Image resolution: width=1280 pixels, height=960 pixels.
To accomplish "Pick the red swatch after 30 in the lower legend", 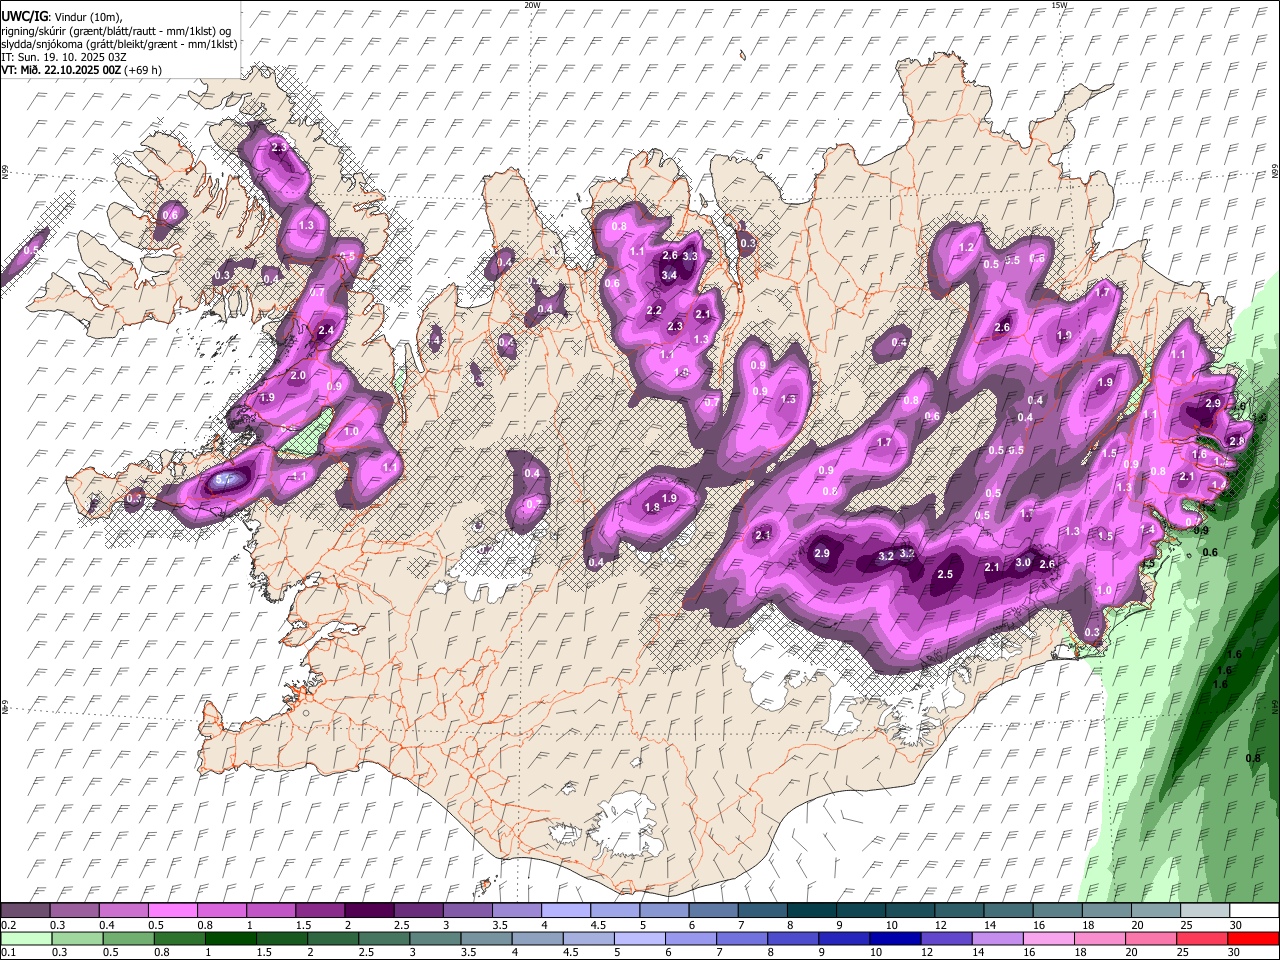I will point(1253,939).
